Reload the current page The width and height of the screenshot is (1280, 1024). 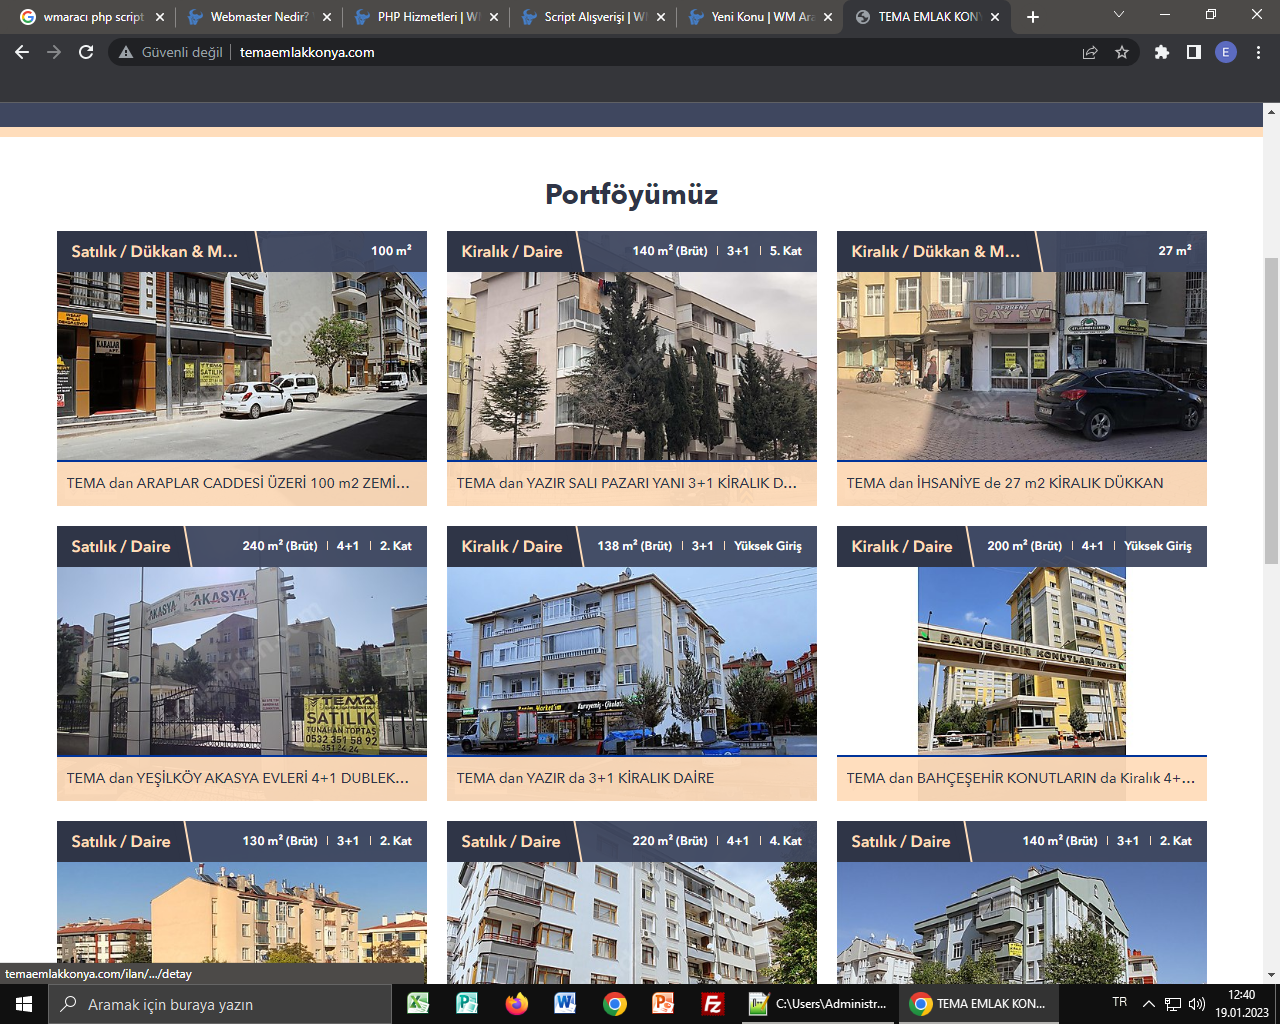coord(86,52)
